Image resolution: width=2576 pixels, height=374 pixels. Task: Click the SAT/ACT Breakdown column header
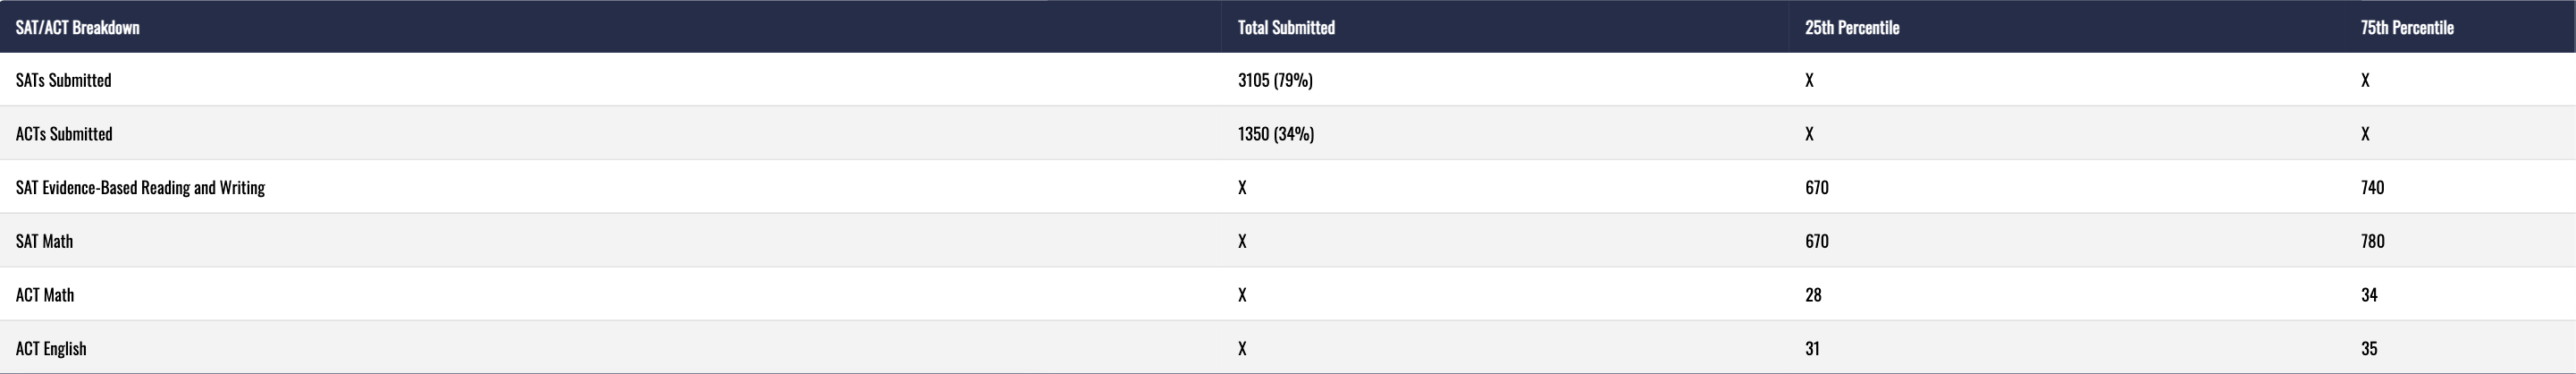[77, 28]
